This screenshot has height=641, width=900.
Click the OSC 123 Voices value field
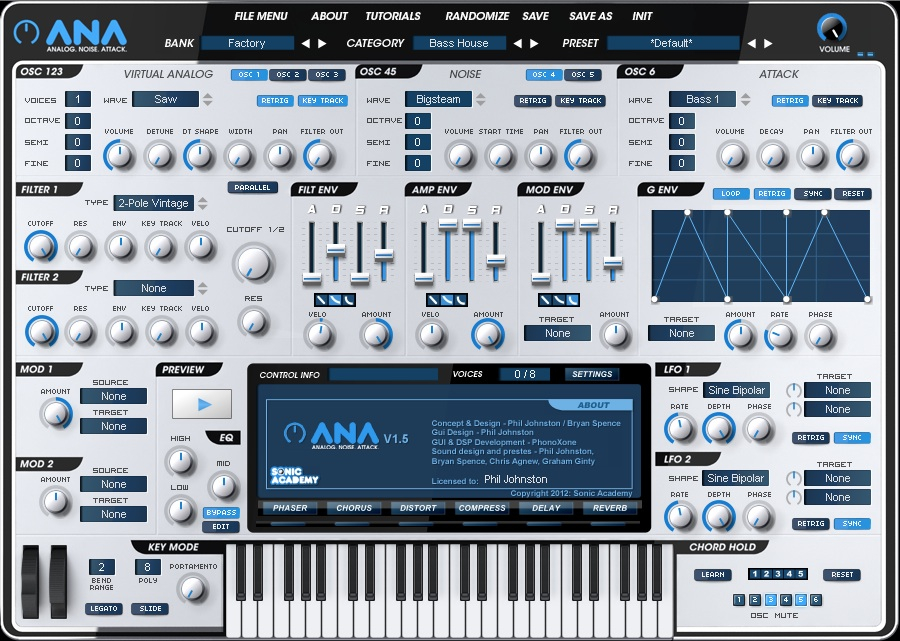pyautogui.click(x=78, y=99)
